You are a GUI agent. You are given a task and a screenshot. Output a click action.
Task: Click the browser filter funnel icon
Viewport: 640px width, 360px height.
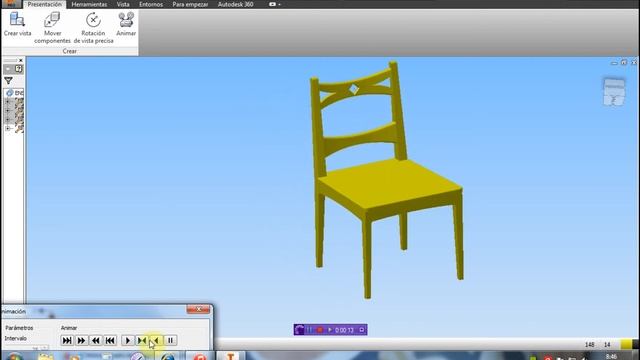click(x=8, y=80)
